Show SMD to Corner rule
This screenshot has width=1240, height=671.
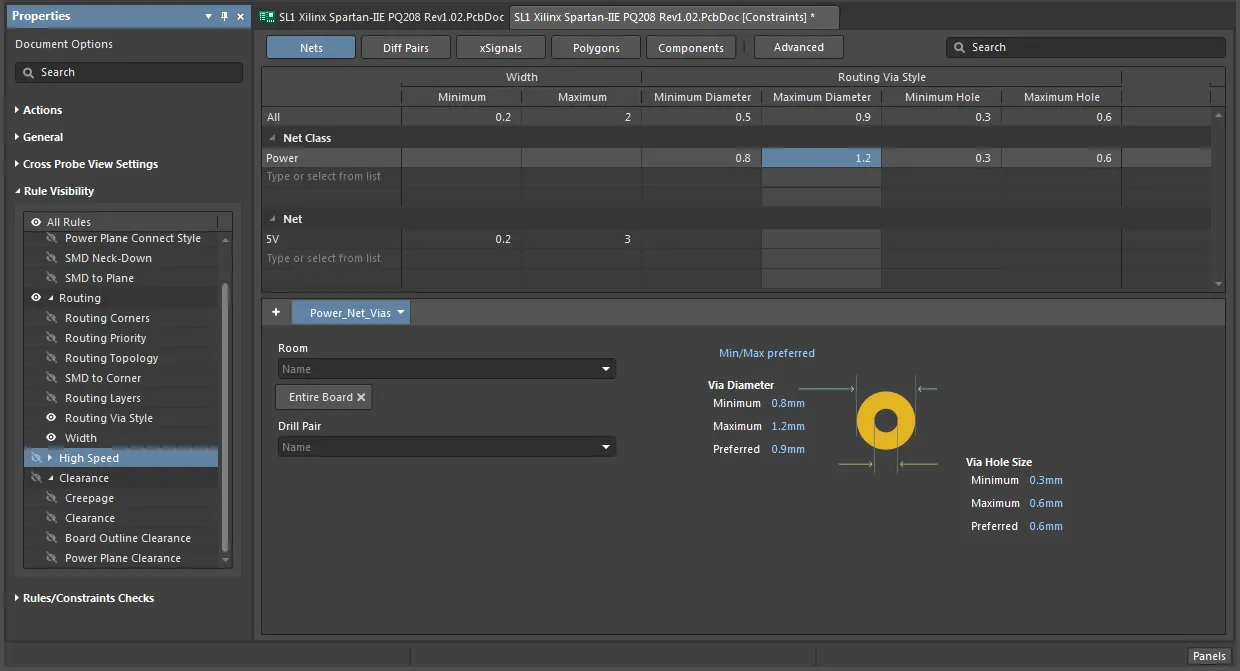point(52,378)
